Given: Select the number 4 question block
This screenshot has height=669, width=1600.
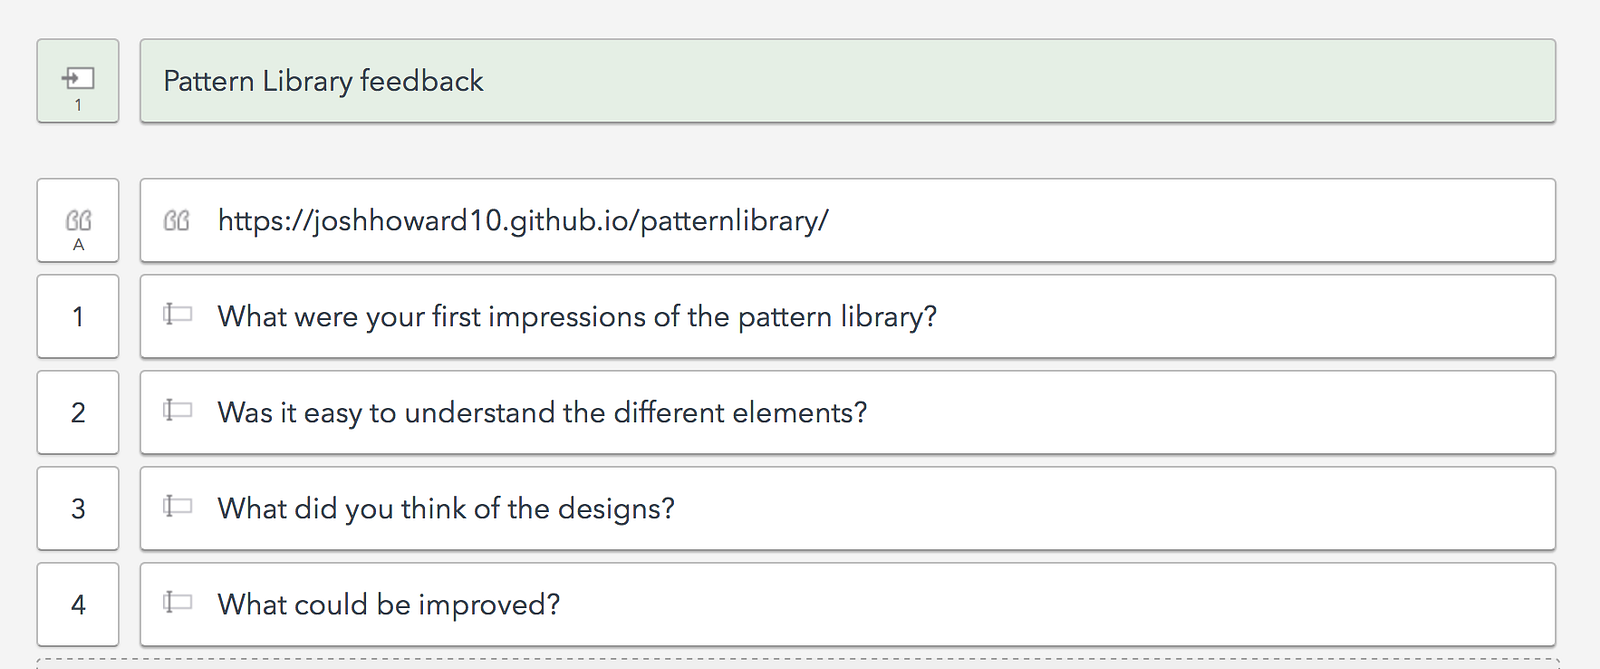Looking at the screenshot, I should (78, 605).
